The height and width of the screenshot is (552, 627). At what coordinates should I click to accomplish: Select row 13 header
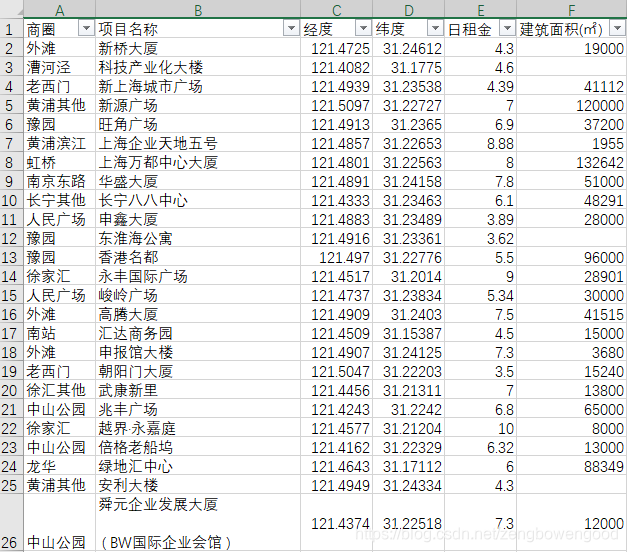point(12,257)
